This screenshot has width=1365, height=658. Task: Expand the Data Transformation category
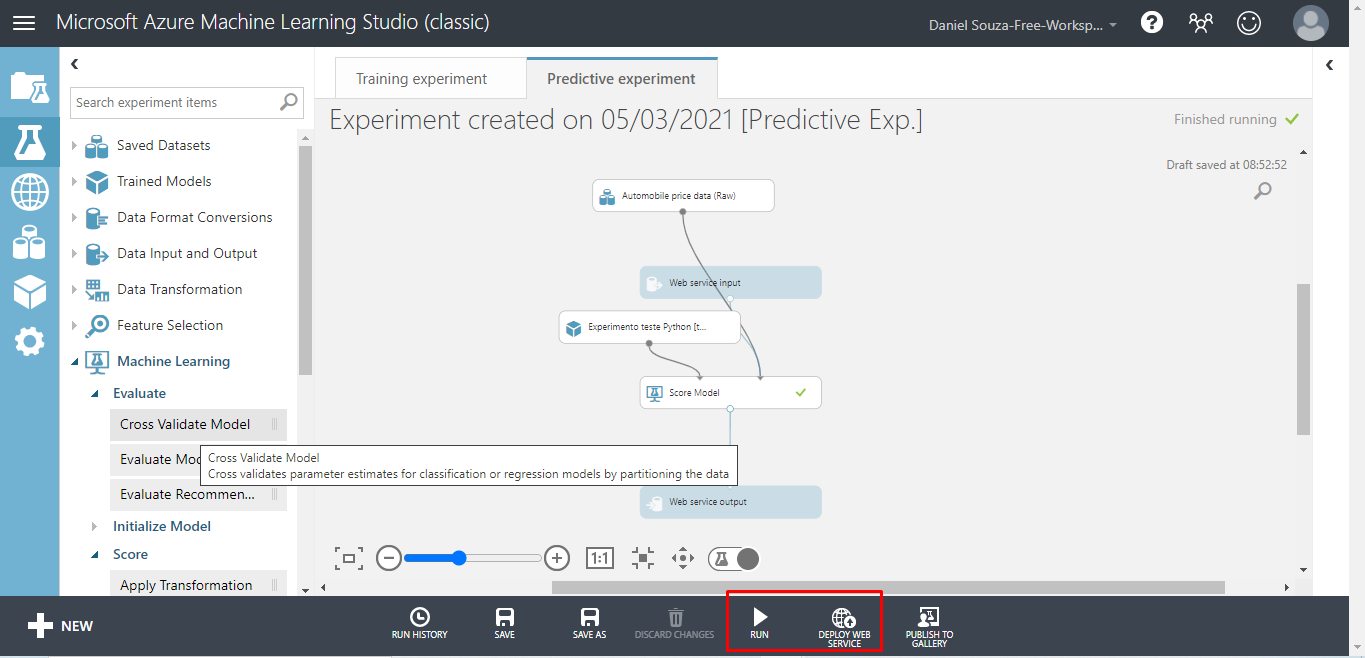[74, 289]
